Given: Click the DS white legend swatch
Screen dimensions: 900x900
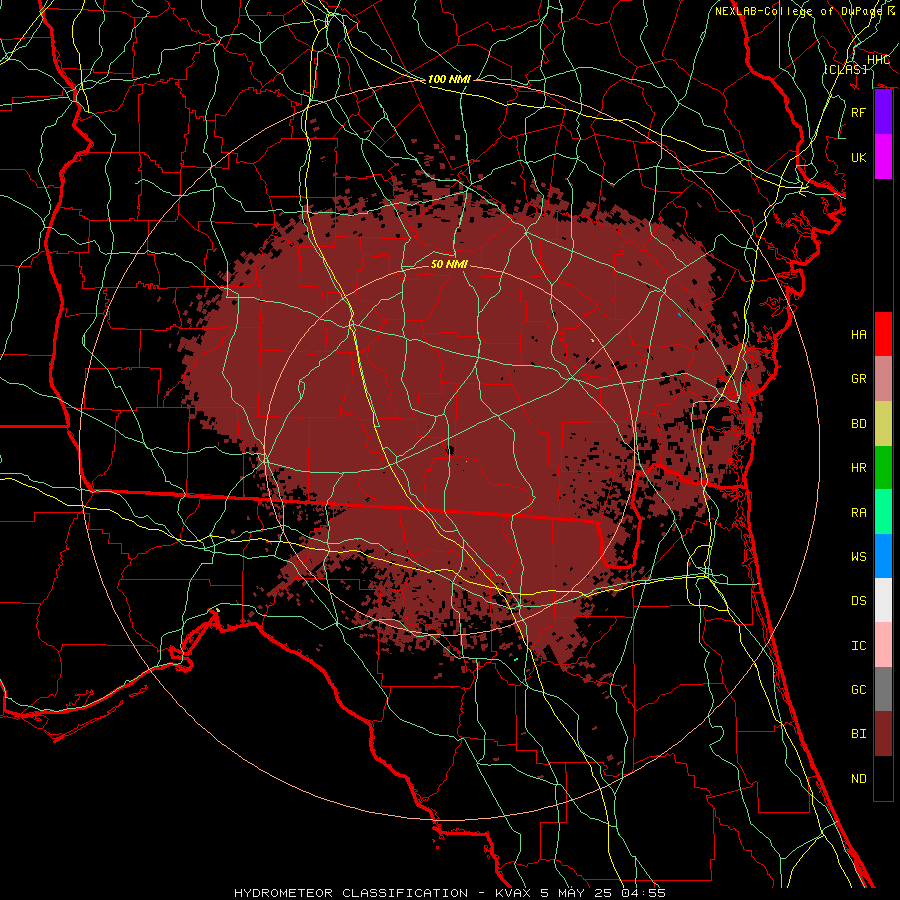Looking at the screenshot, I should point(883,600).
